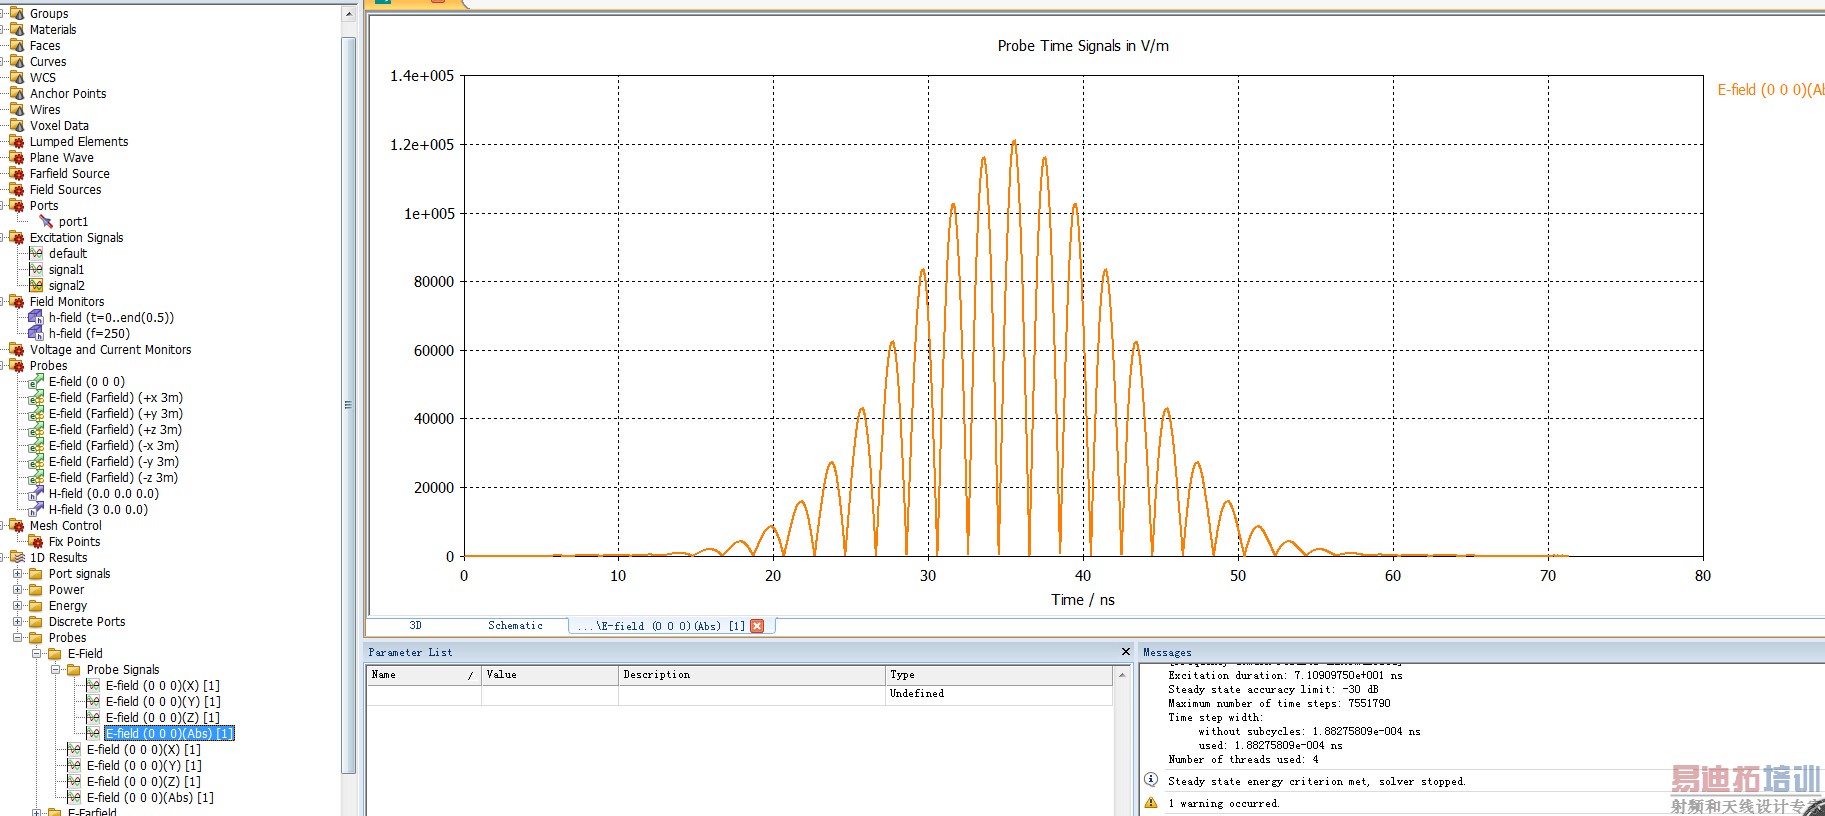Collapse the E-Field results folder
Image resolution: width=1825 pixels, height=816 pixels.
[x=37, y=654]
